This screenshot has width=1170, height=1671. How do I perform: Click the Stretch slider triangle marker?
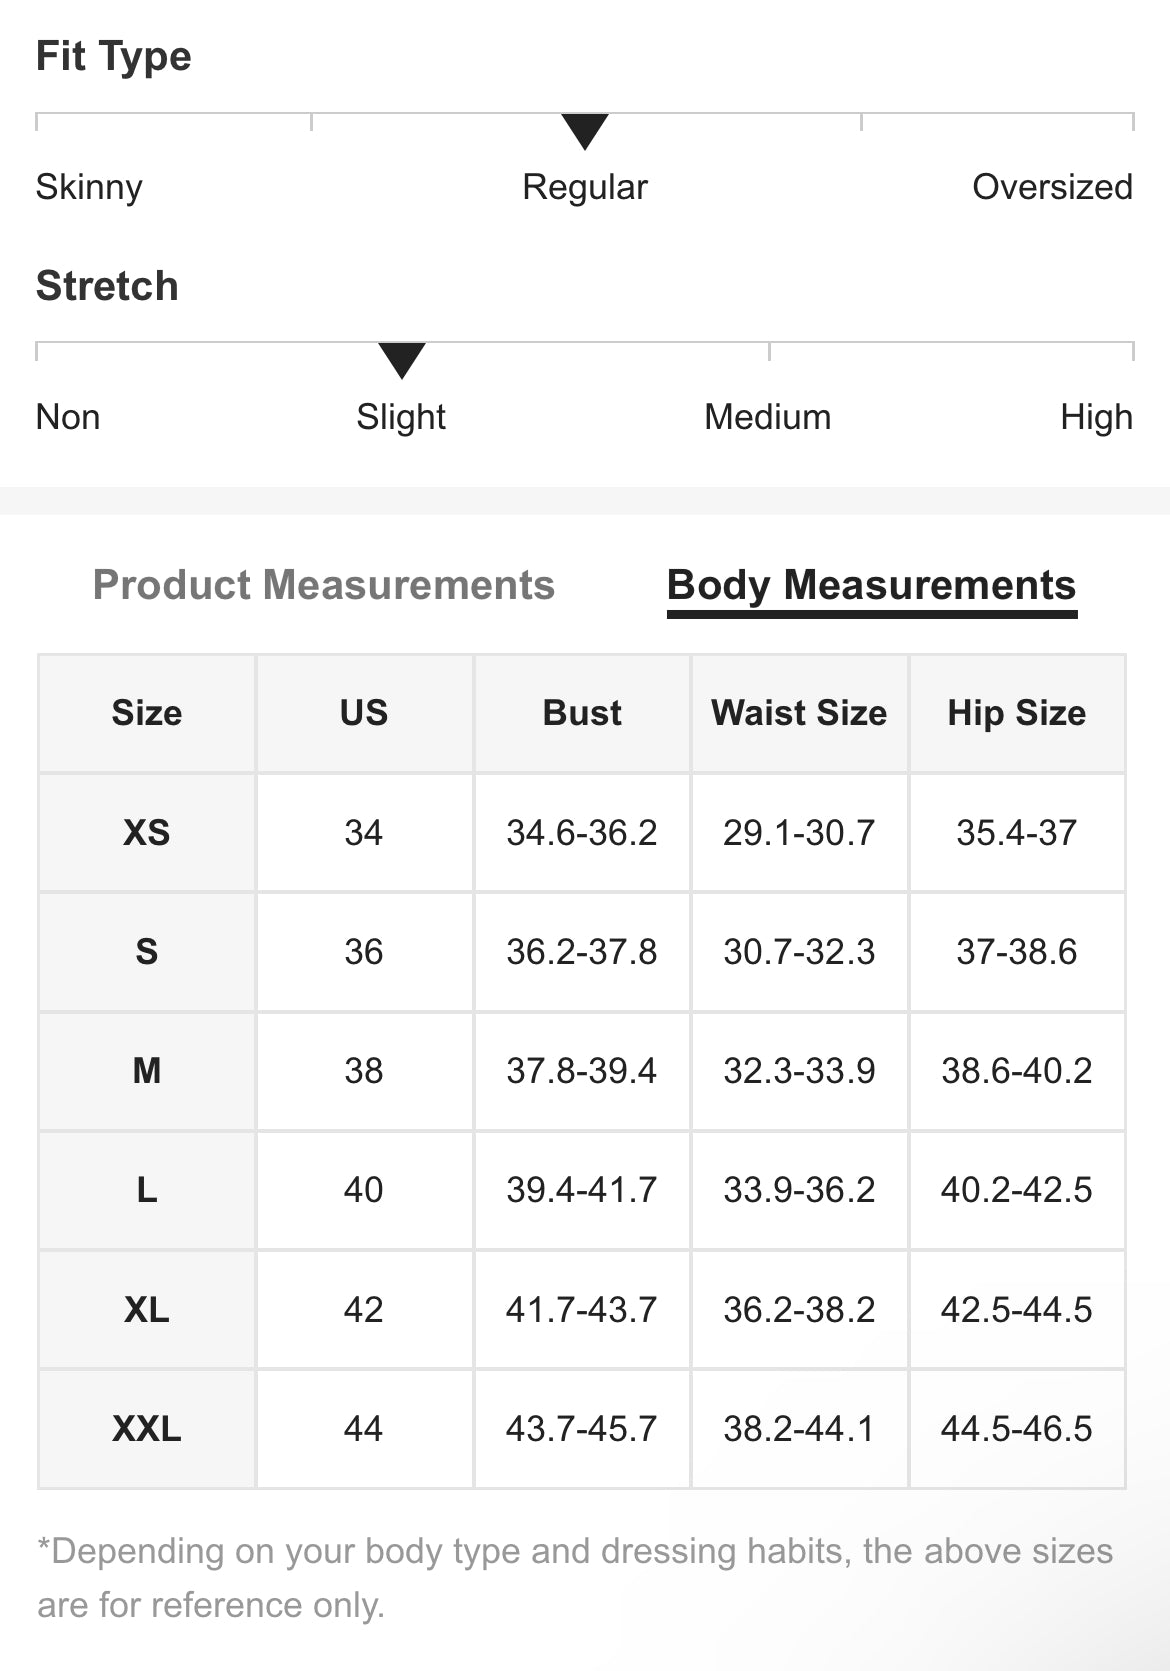[402, 360]
